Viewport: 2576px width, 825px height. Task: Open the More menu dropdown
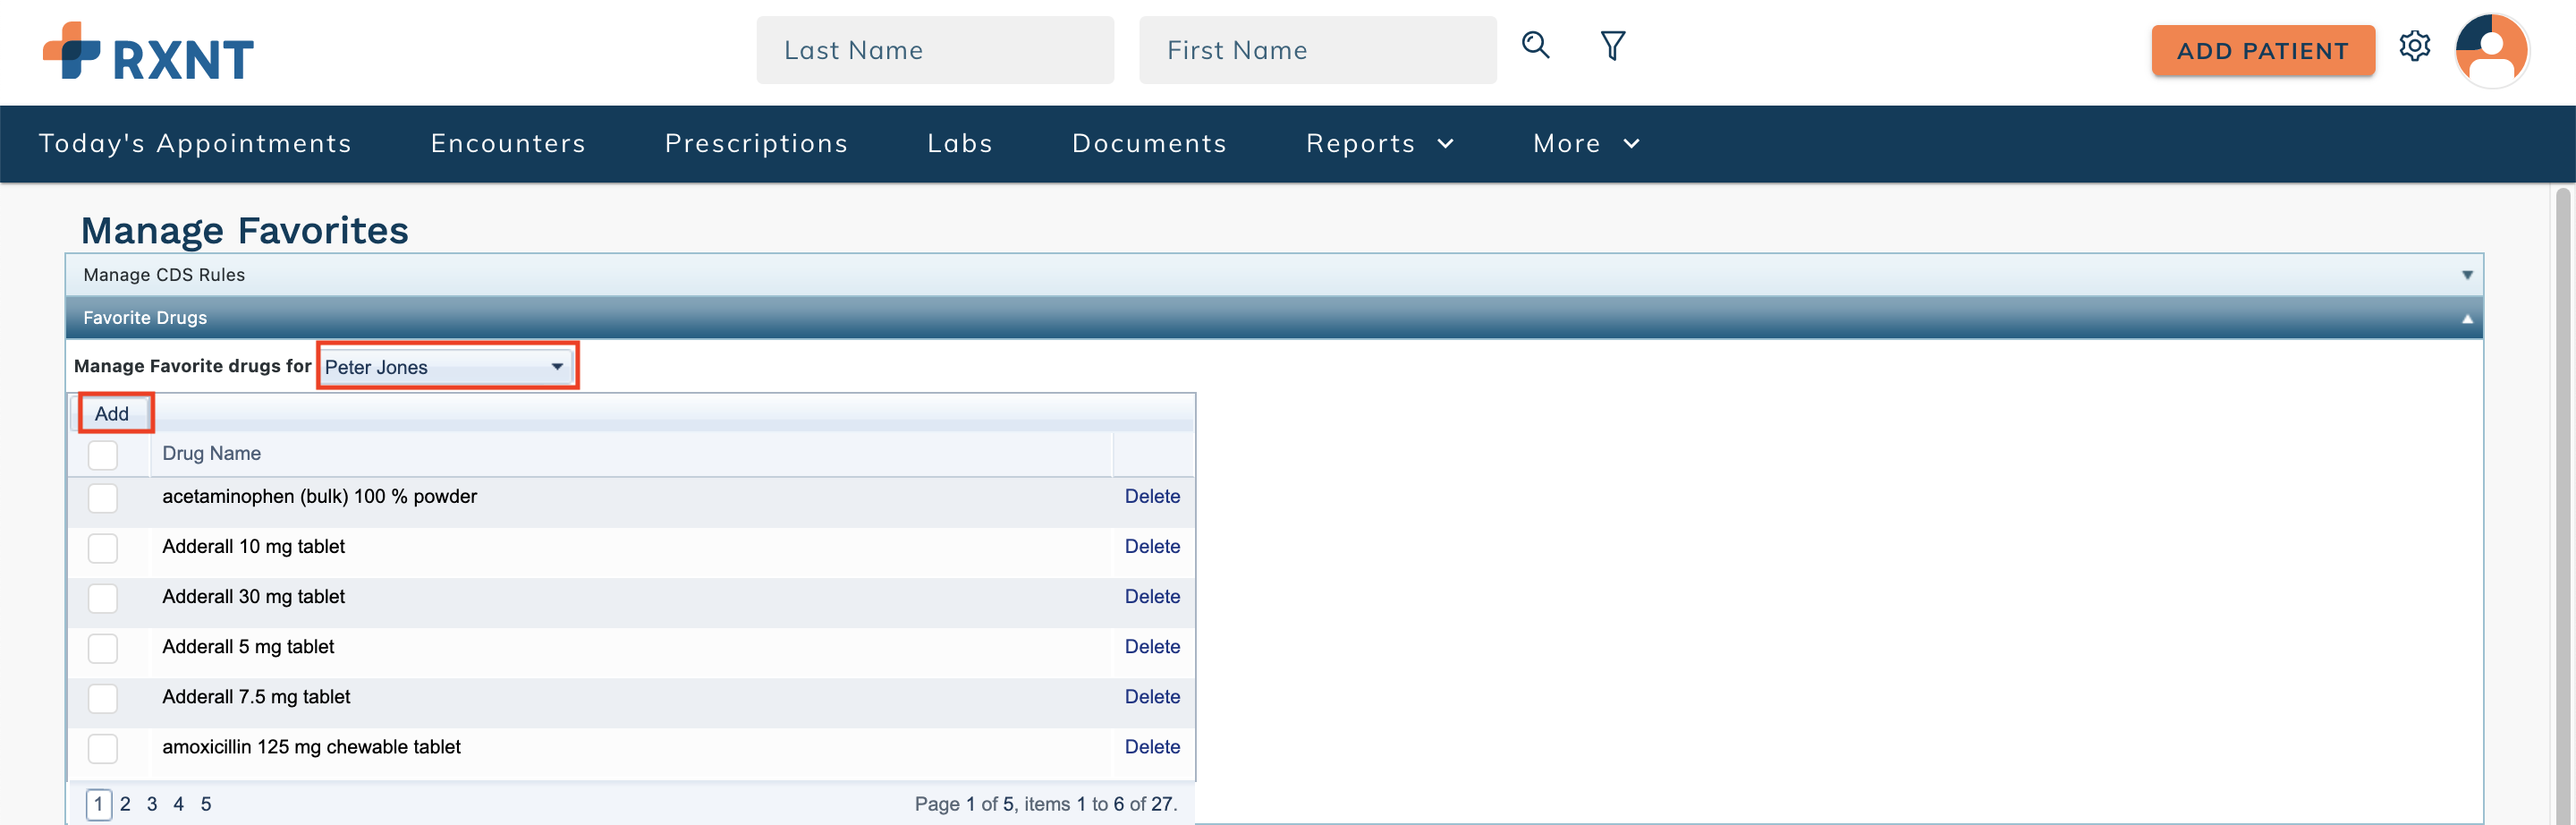point(1586,144)
